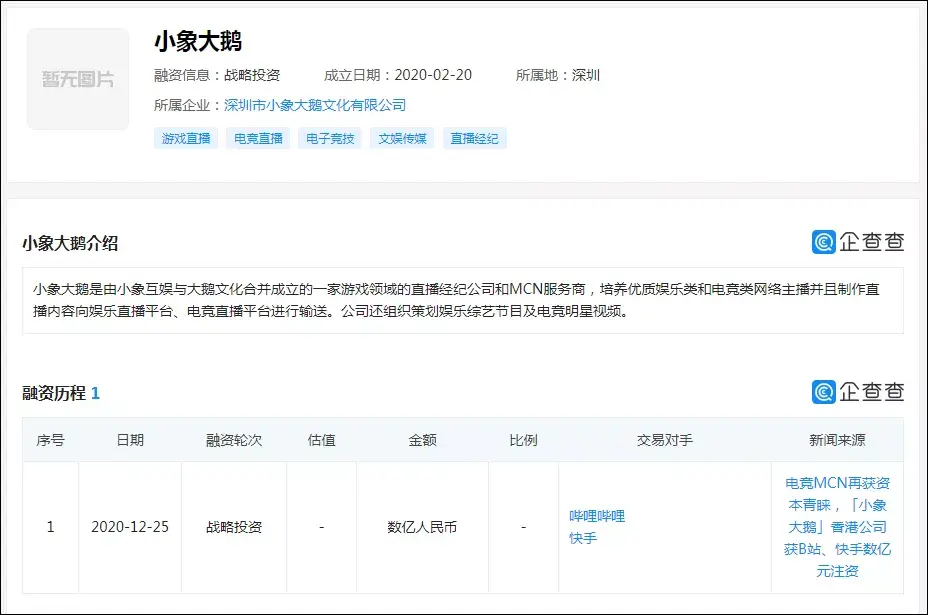Click the 小象大鹅 page title heading
The image size is (928, 615).
tap(198, 41)
